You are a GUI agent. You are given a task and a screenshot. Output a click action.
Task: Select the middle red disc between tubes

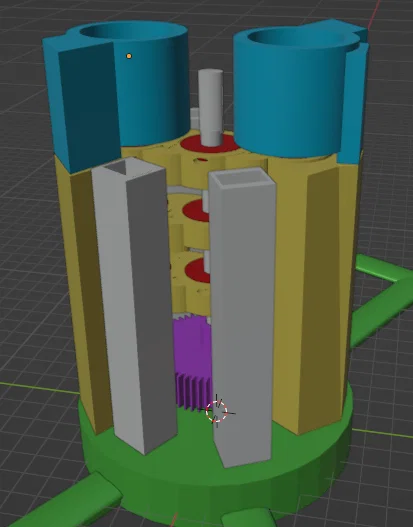[x=196, y=210]
